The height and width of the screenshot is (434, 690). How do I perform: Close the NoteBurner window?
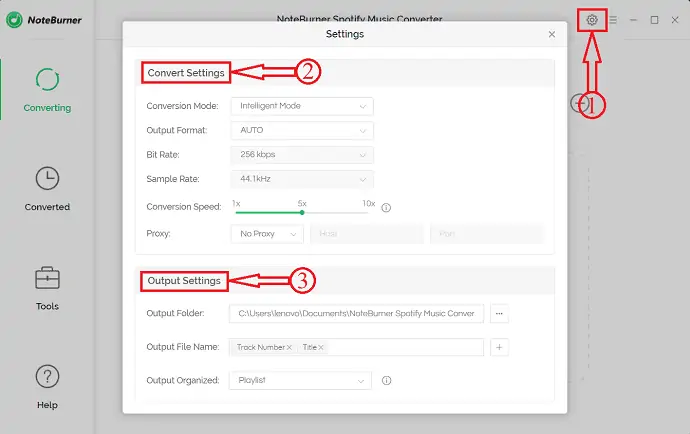click(675, 20)
